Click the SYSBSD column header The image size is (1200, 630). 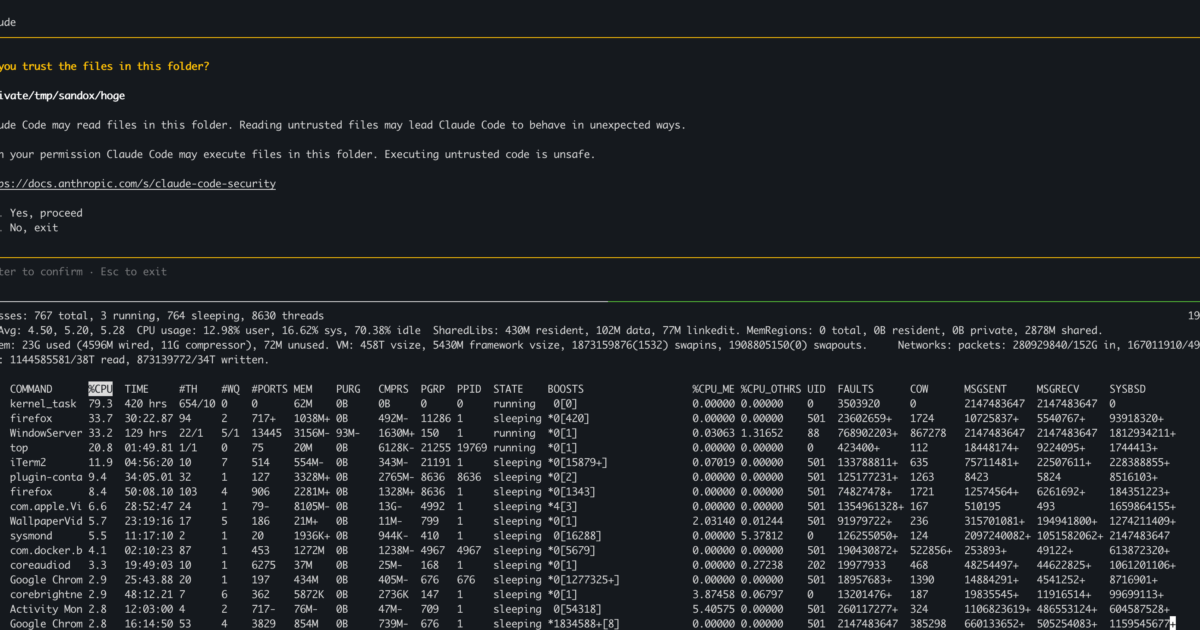(1128, 389)
